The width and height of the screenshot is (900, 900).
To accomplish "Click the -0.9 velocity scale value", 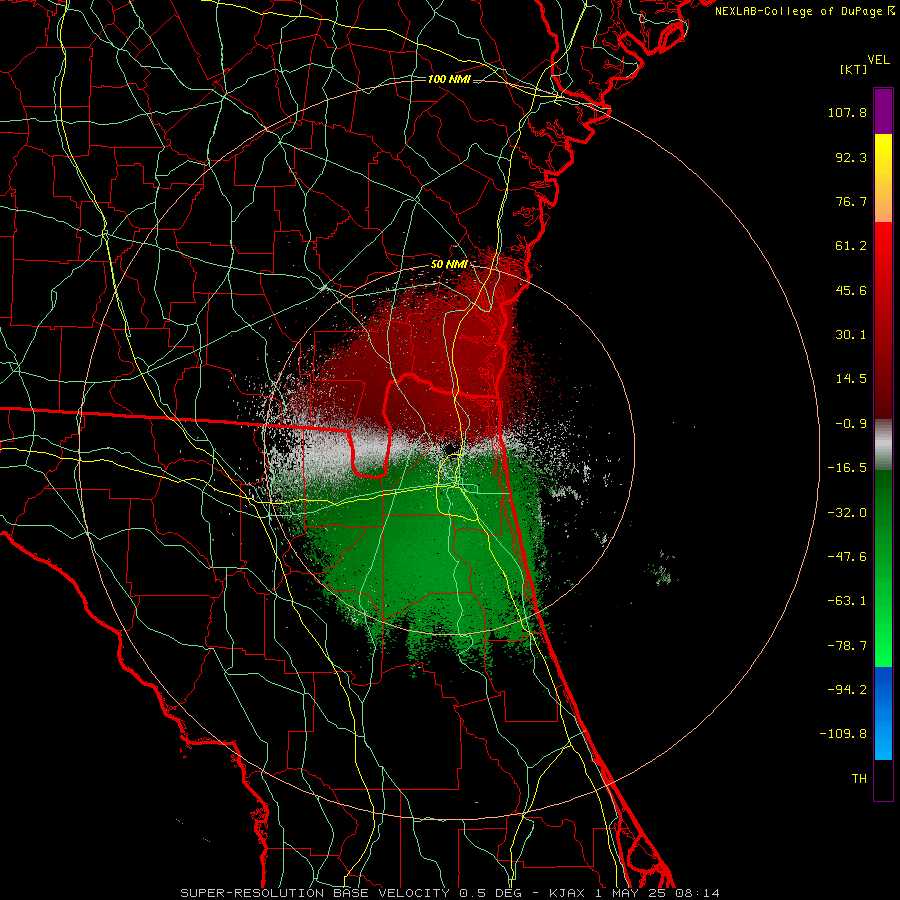I will [x=851, y=424].
